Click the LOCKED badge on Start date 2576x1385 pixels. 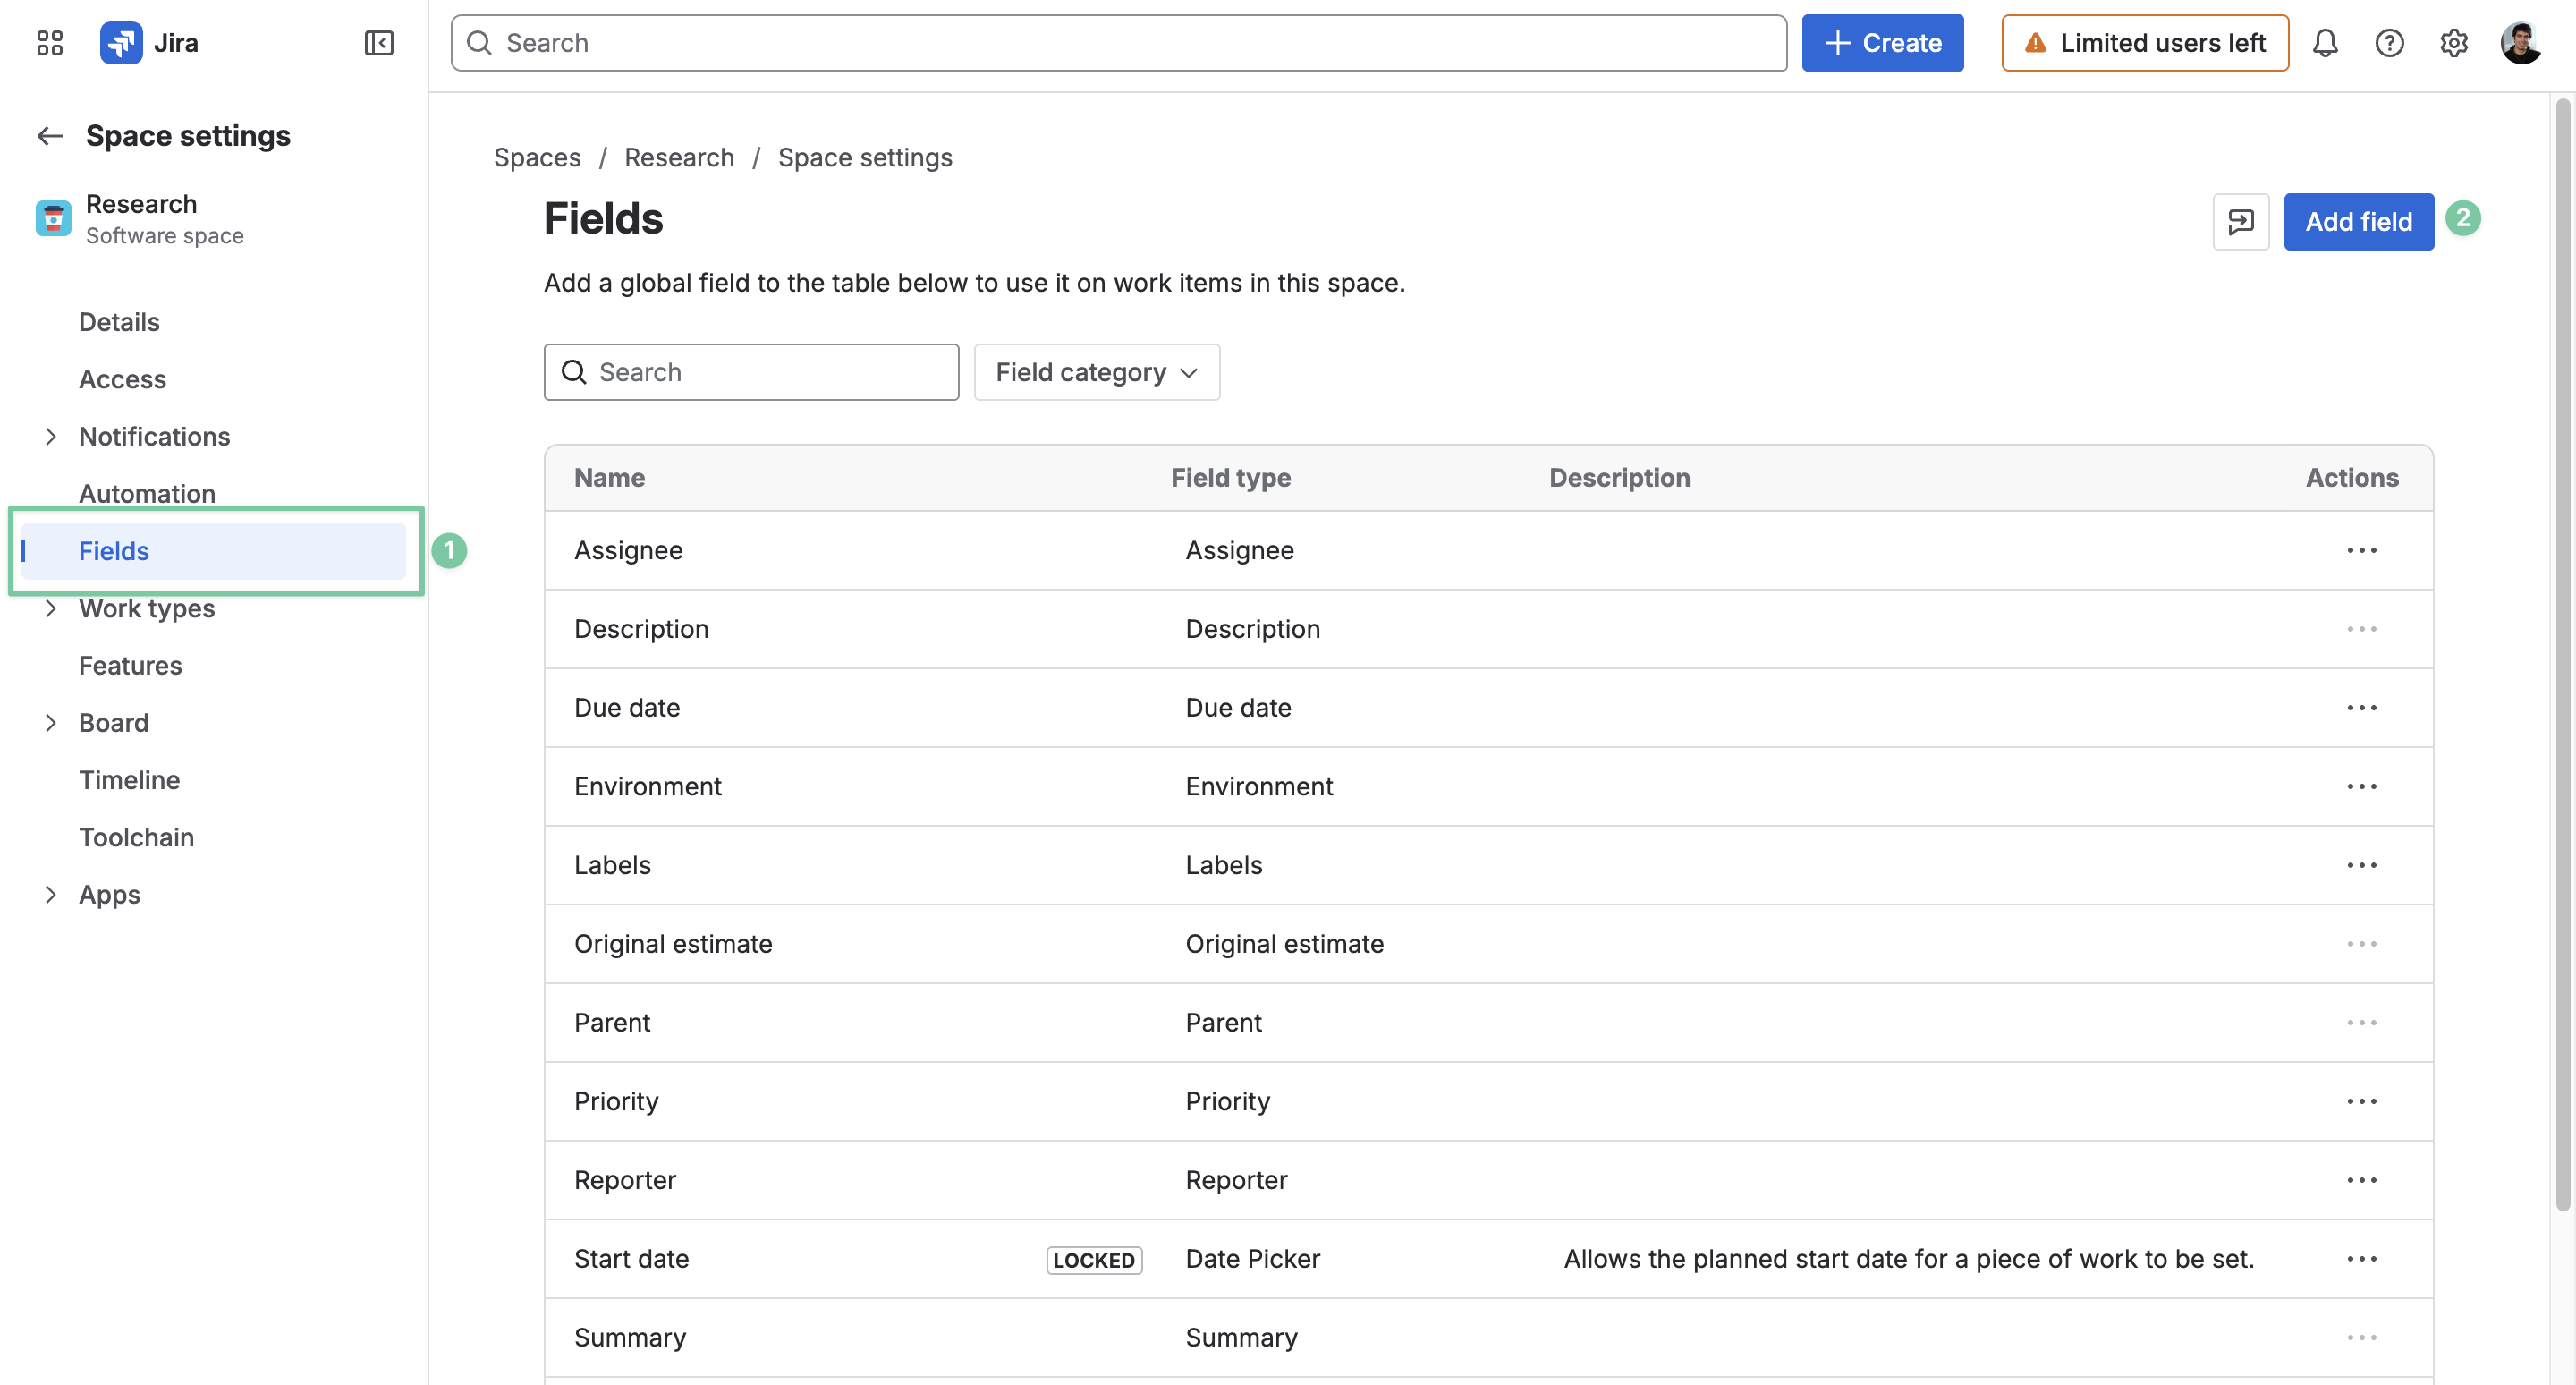click(x=1094, y=1260)
